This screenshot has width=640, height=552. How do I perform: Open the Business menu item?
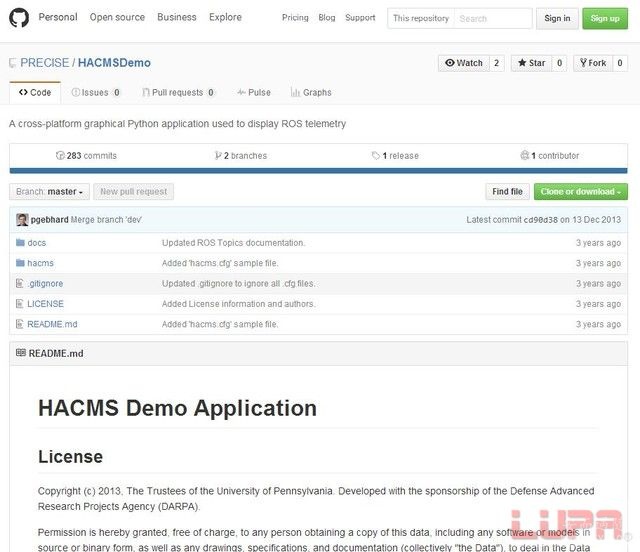(x=177, y=17)
